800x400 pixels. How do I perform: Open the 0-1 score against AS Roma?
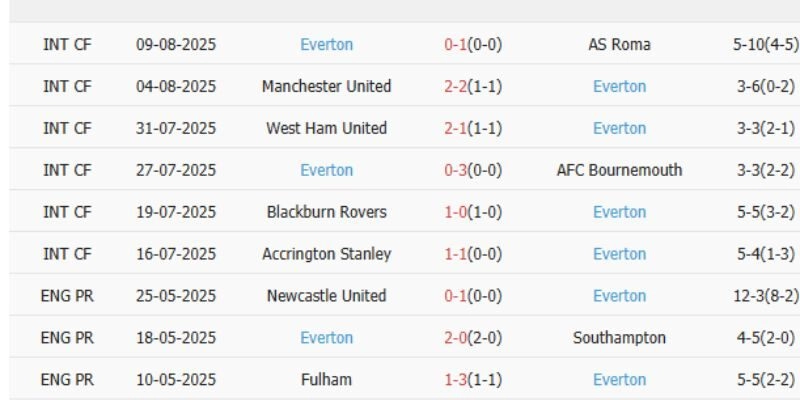(457, 45)
